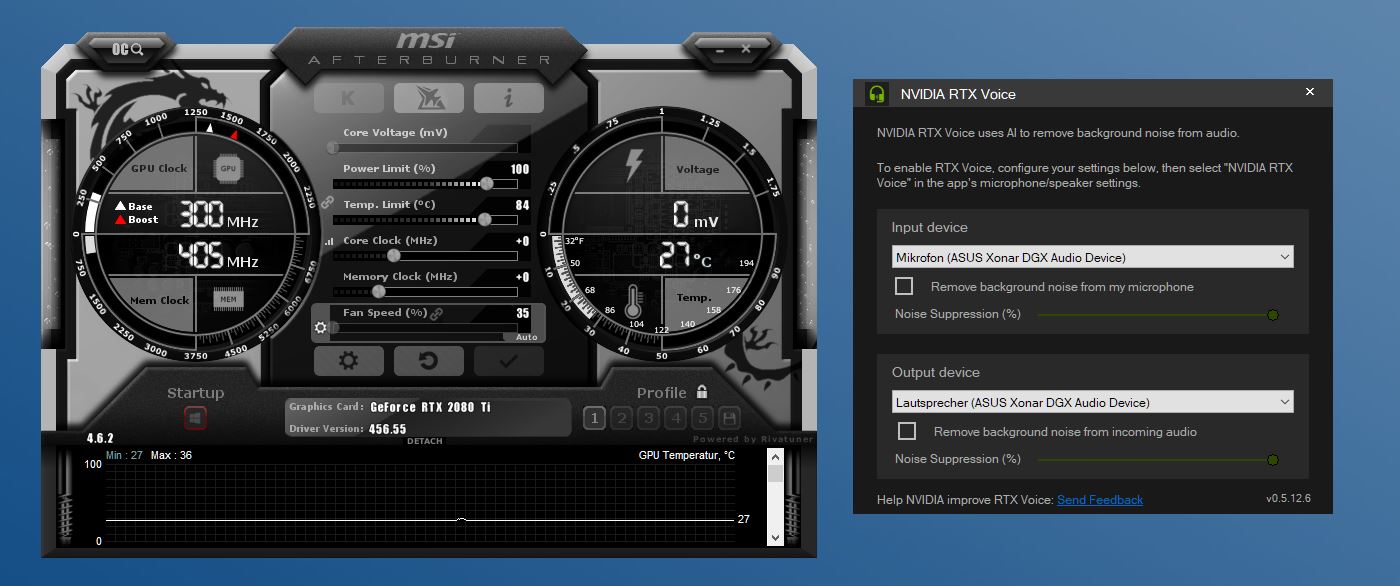This screenshot has width=1400, height=586.
Task: Open the OC Scanner in Afterburner
Action: click(x=127, y=48)
